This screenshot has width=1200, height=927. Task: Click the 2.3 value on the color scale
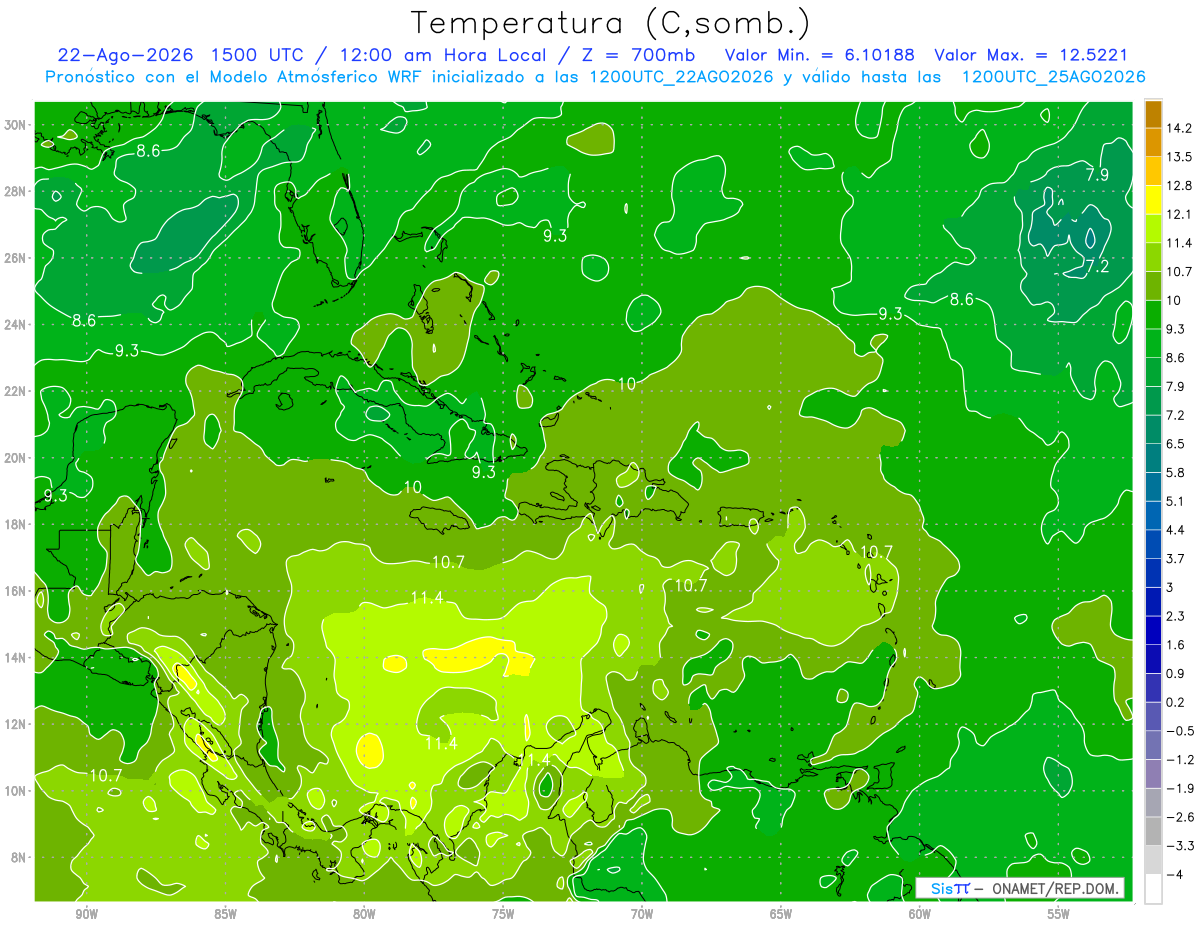1176,616
